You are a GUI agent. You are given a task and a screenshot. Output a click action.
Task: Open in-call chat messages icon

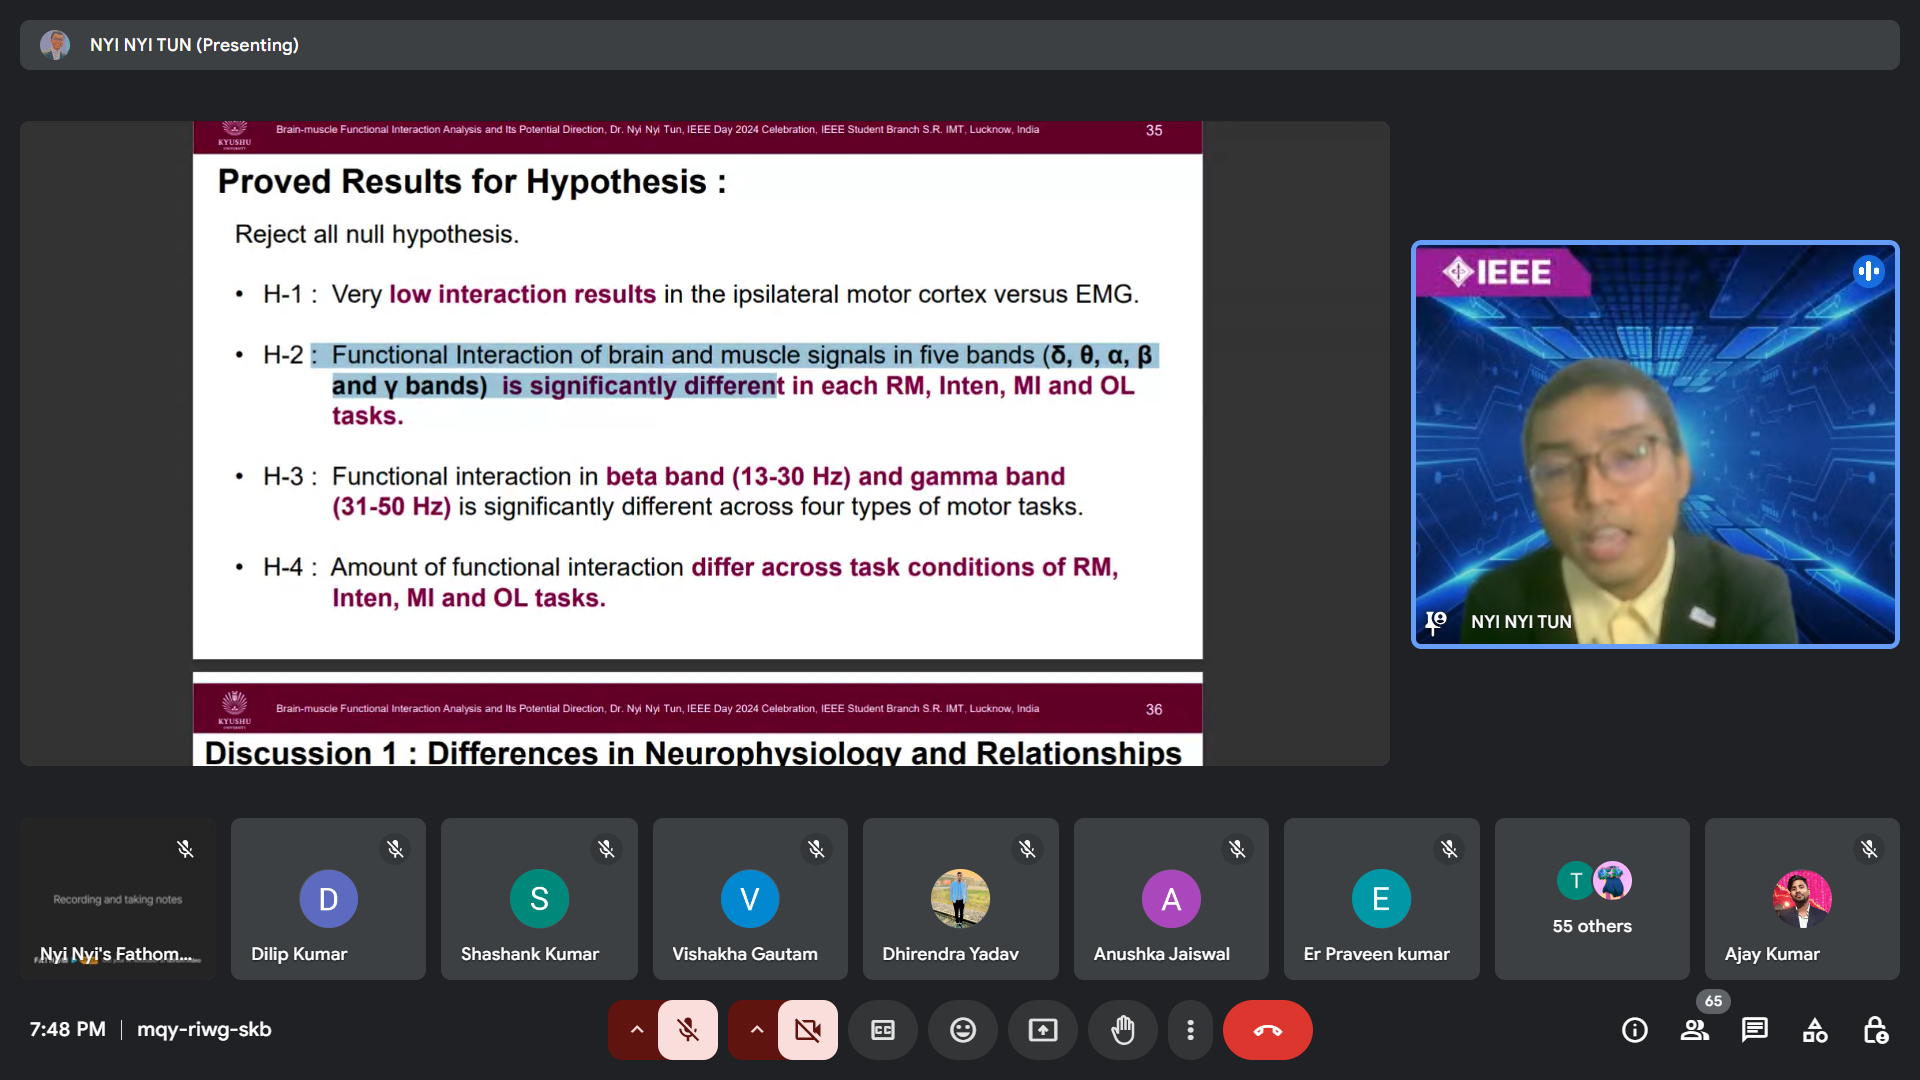pos(1755,1030)
